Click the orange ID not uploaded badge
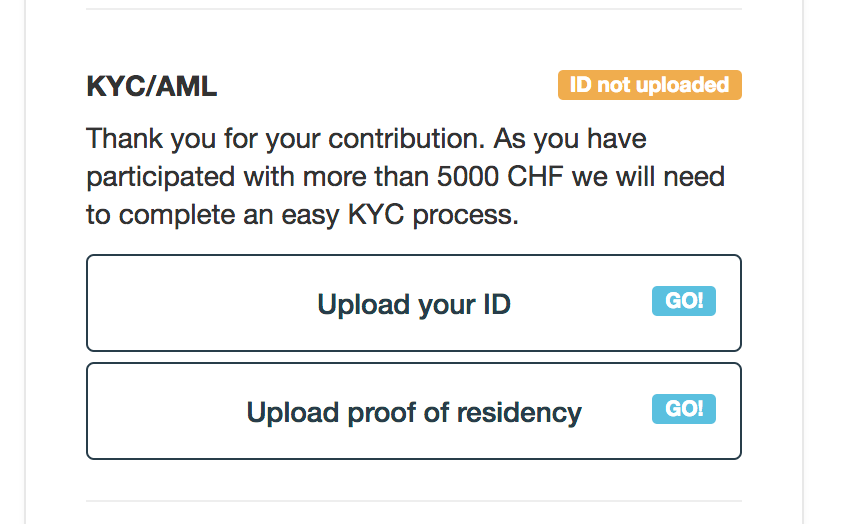Screen dimensions: 854x524 pos(649,86)
